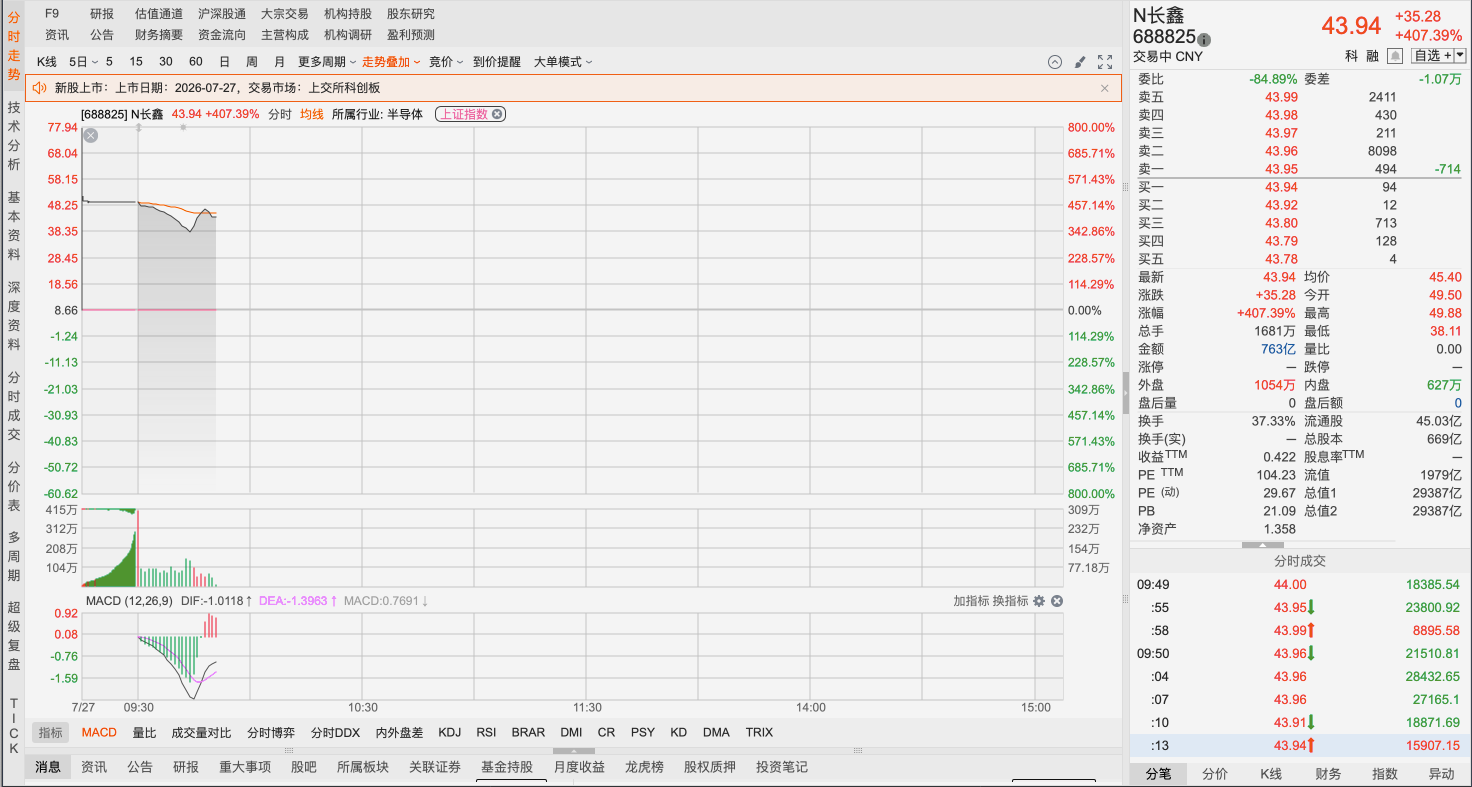Screen dimensions: 1472x787
Task: Add stock to watchlist with 自选 +
Action: tap(1432, 56)
